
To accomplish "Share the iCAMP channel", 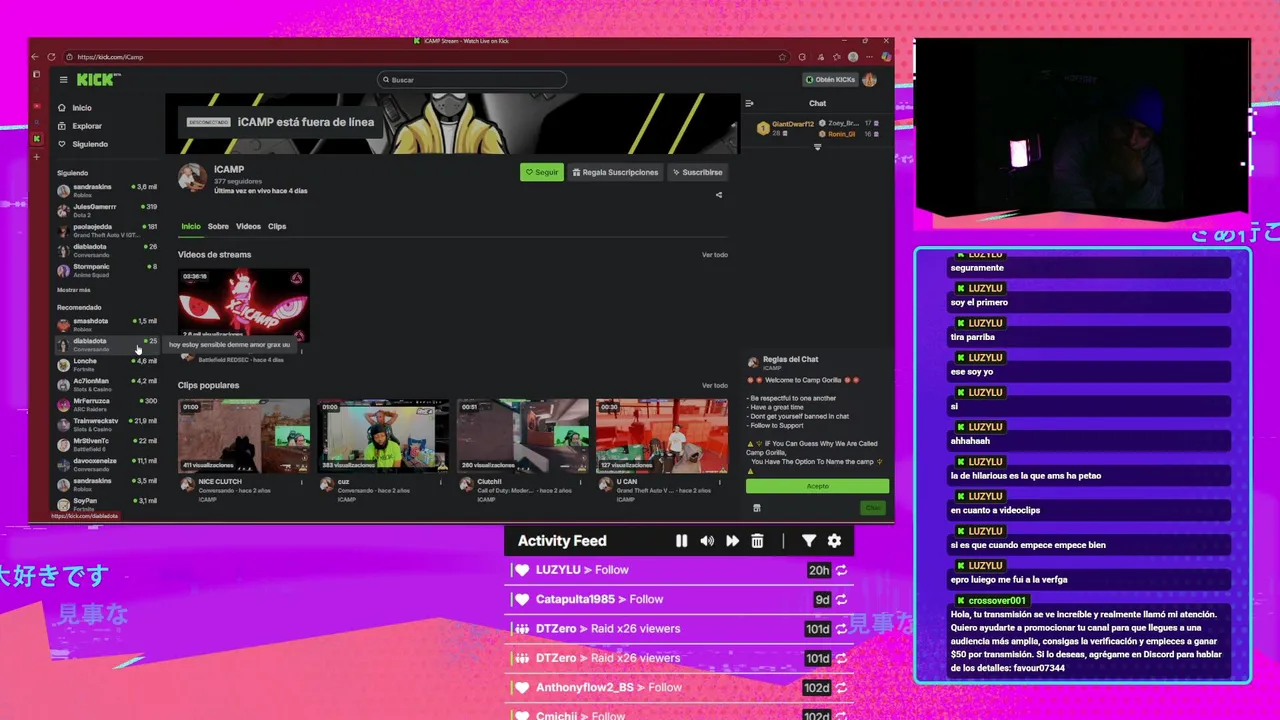I will click(x=718, y=195).
